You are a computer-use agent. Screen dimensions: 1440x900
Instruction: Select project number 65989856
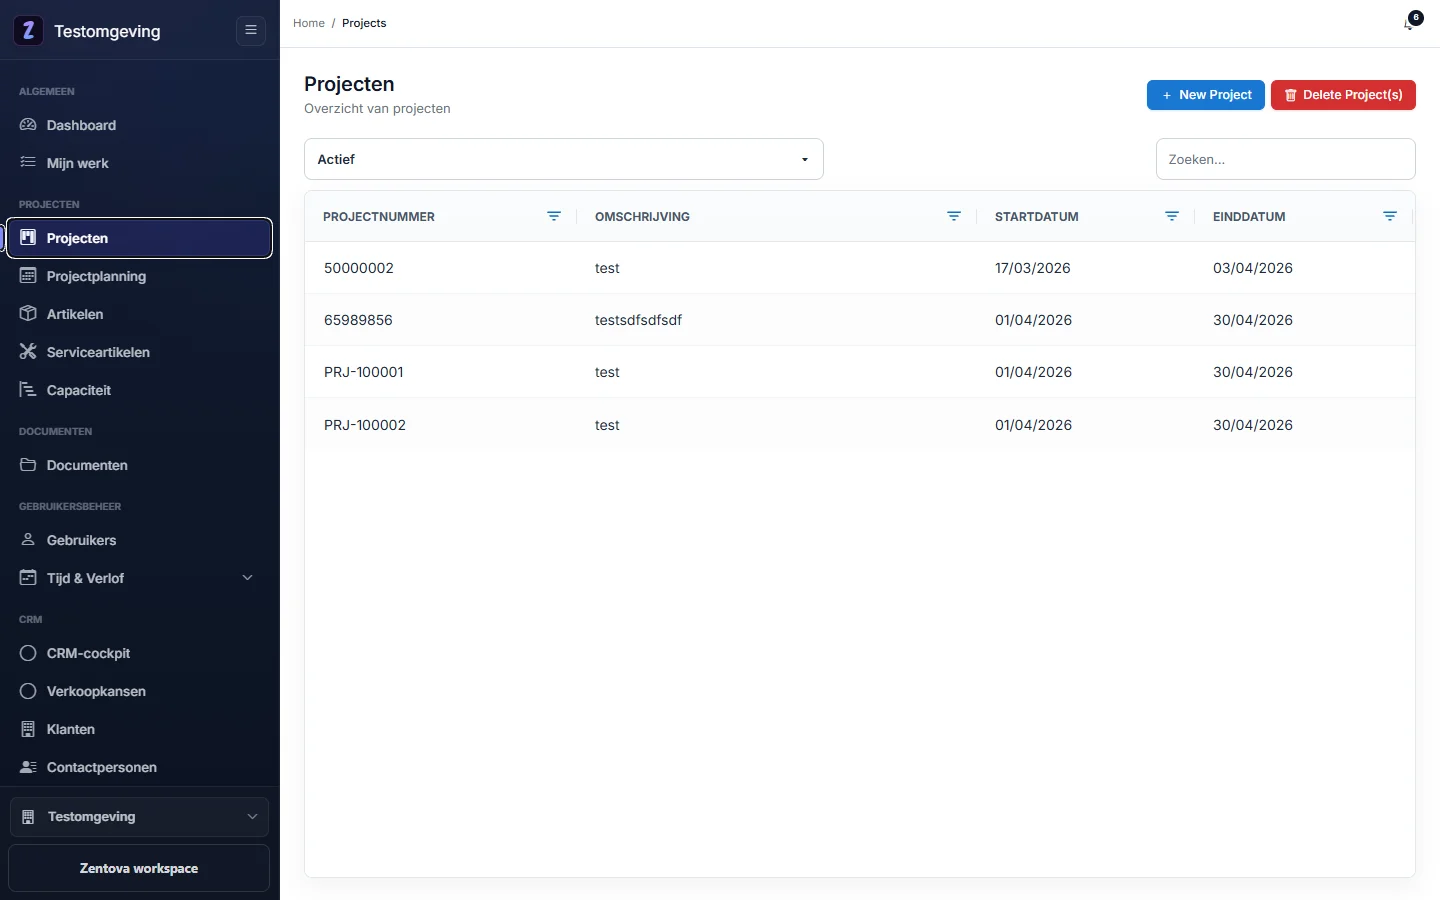tap(358, 320)
